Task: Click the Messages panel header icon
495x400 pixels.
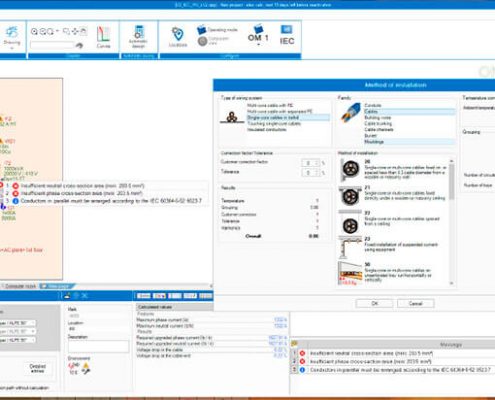Action: point(294,344)
